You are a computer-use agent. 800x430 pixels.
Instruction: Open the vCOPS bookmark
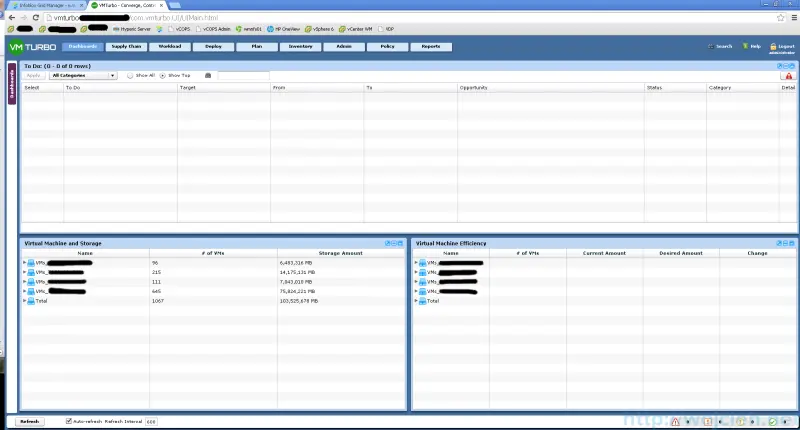[x=180, y=29]
